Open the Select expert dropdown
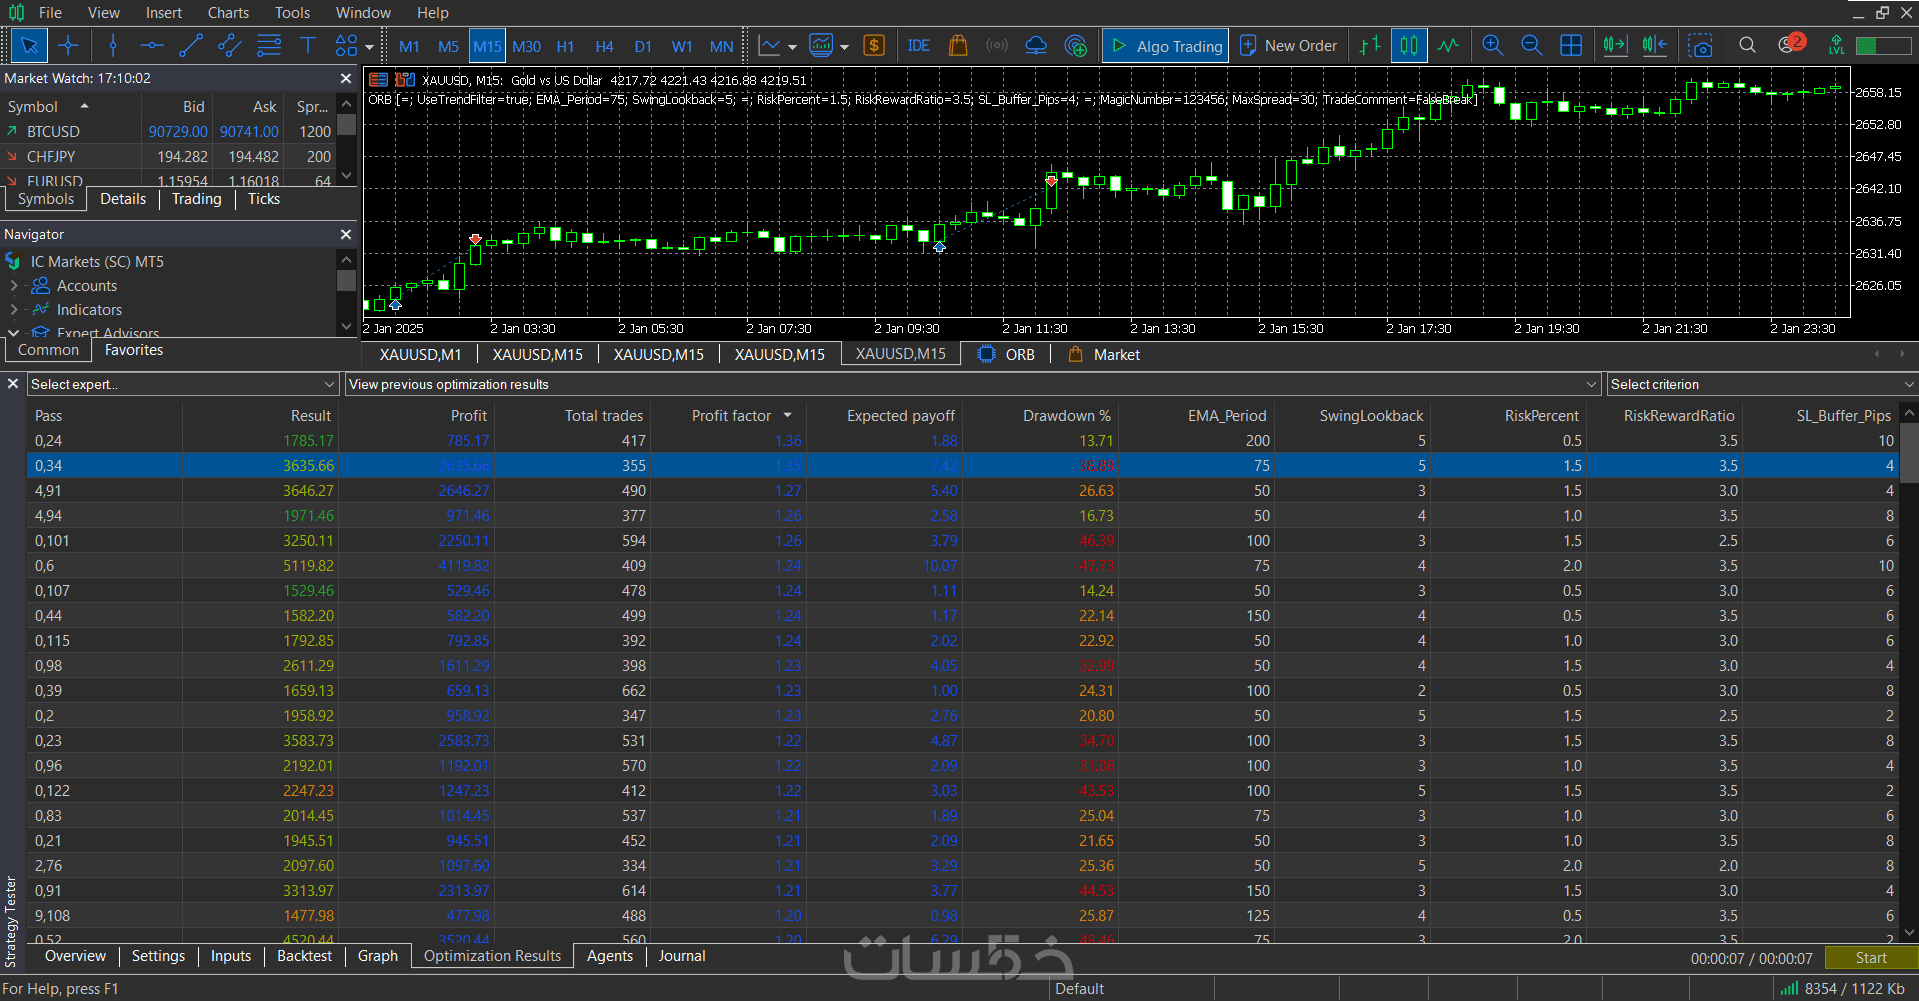 pos(183,384)
